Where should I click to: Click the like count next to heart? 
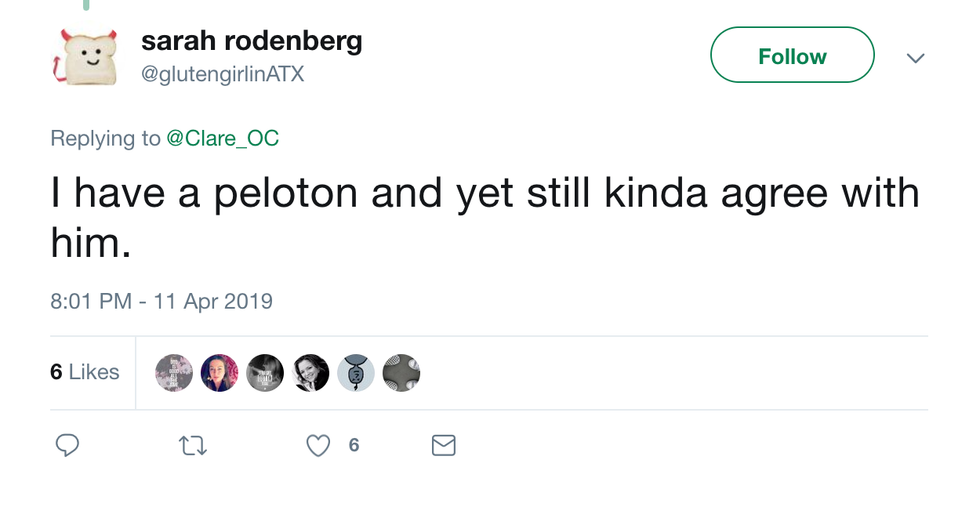pos(354,445)
